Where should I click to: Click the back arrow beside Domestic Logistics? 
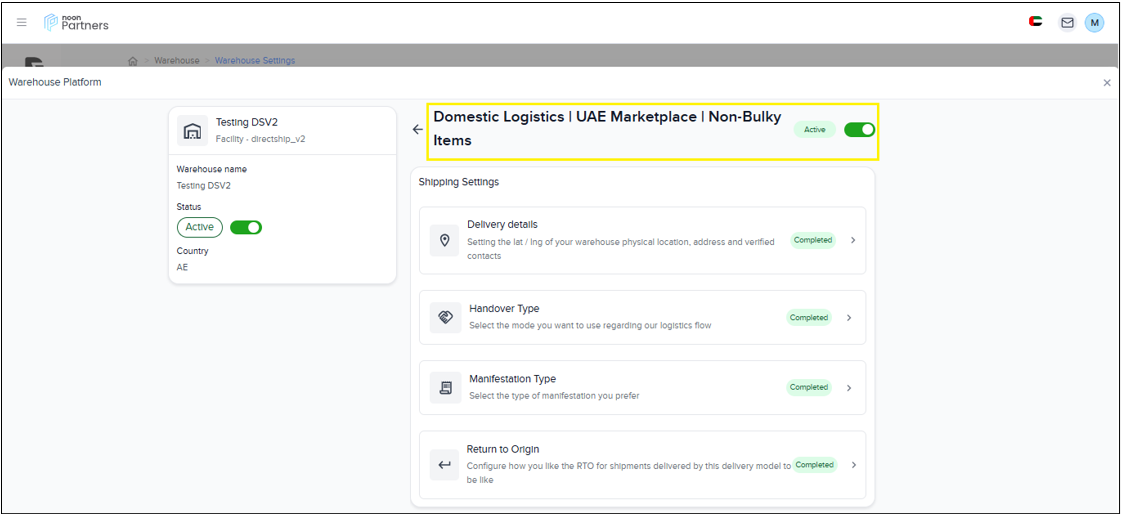tap(418, 129)
